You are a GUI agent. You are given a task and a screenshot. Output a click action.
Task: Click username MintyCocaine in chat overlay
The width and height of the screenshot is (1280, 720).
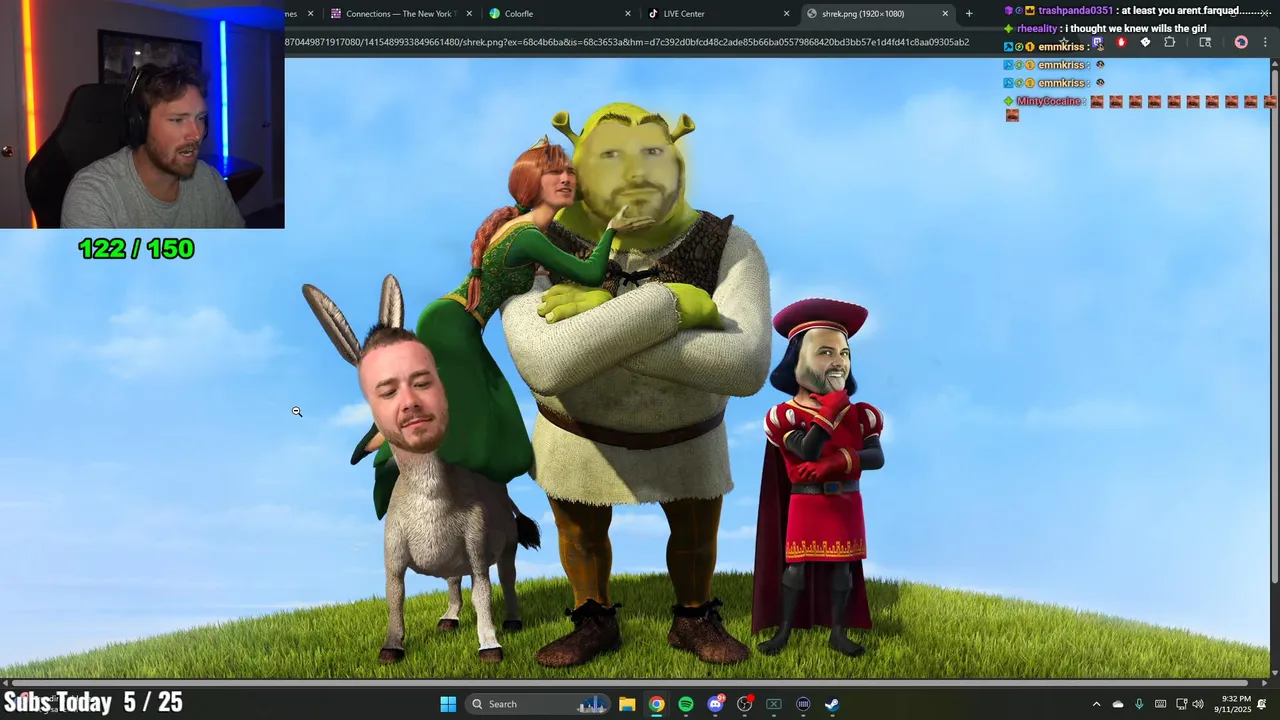point(1049,101)
